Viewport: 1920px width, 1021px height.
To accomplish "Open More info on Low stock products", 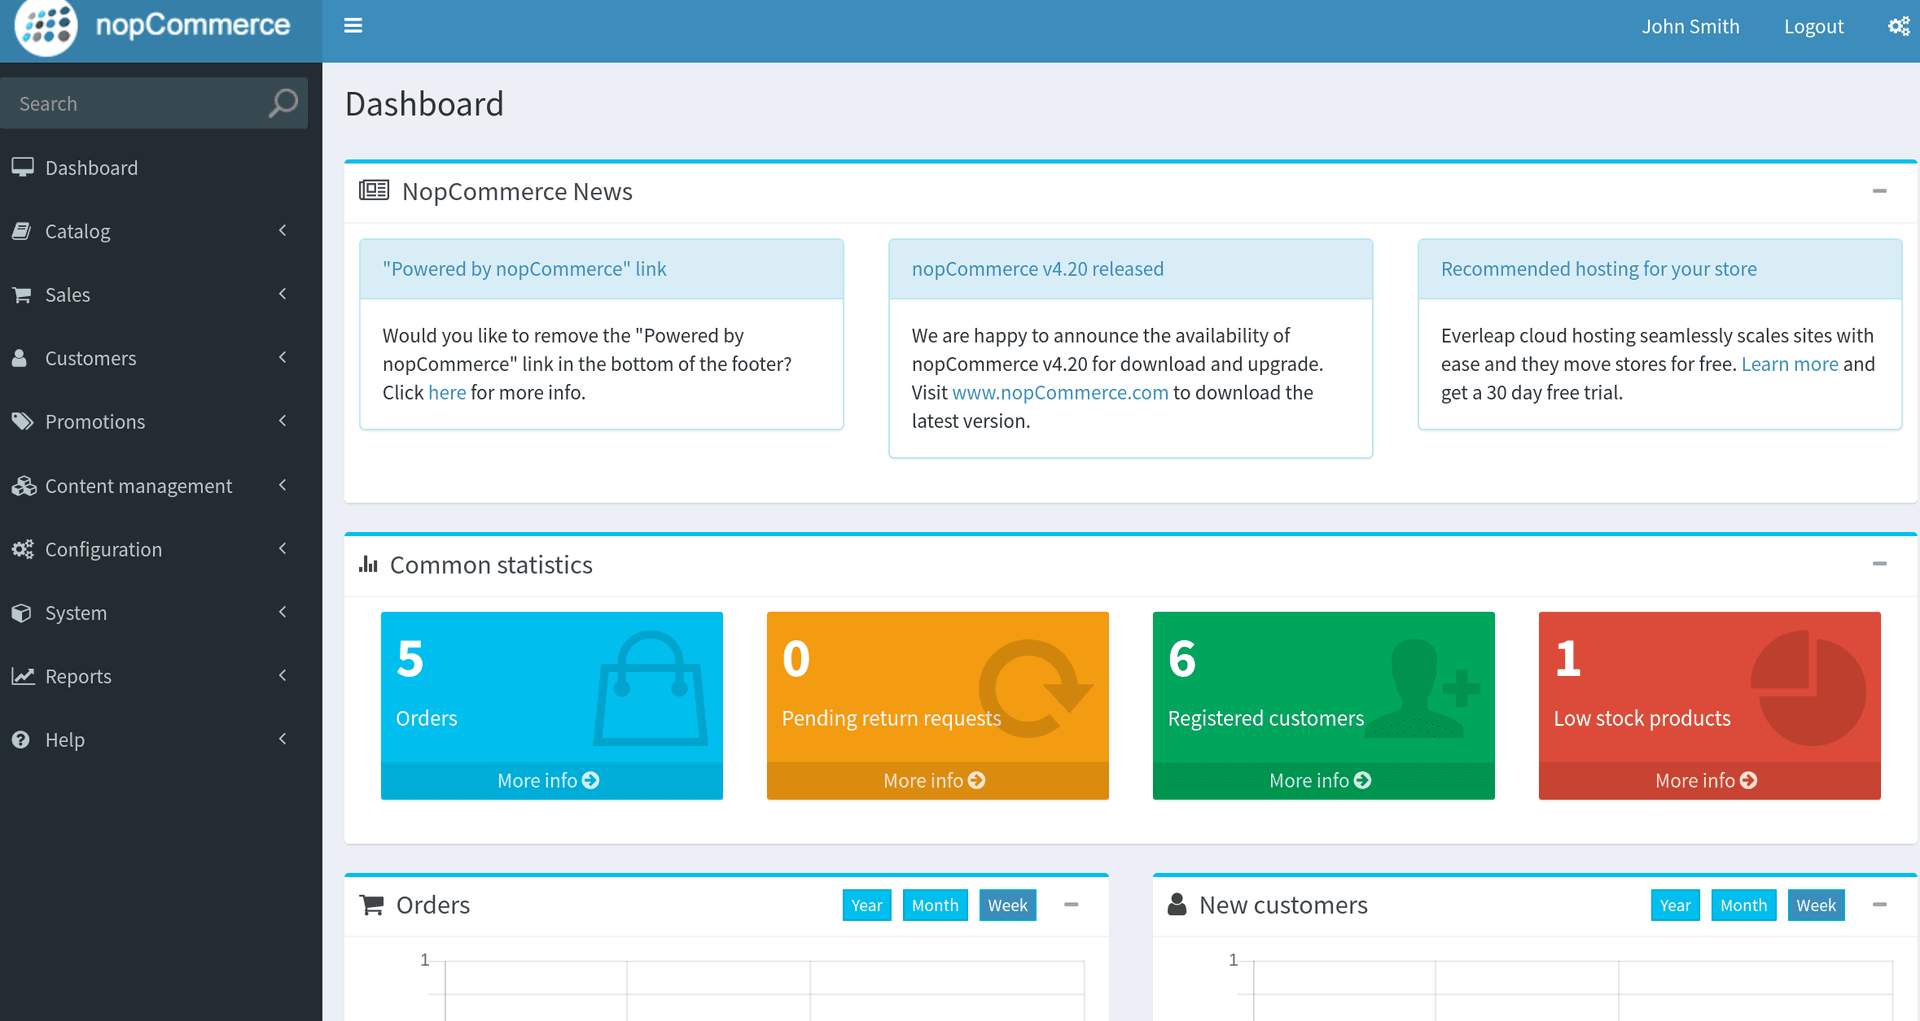I will pyautogui.click(x=1707, y=780).
